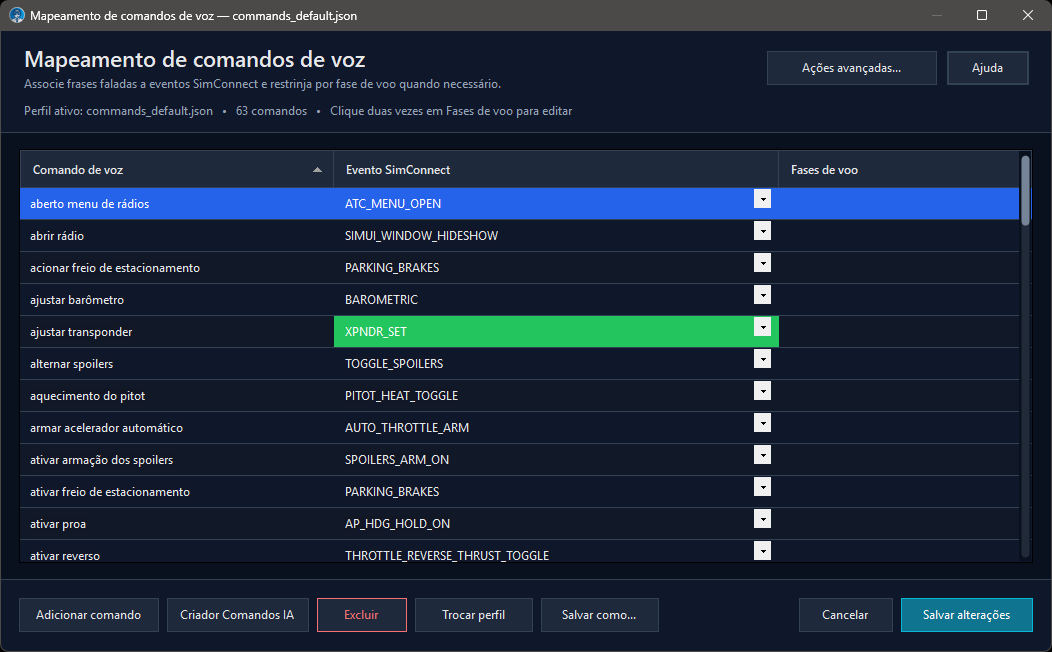Open dropdown for ATC_MENU_OPEN event
Screen dimensions: 1052x652
[762, 199]
